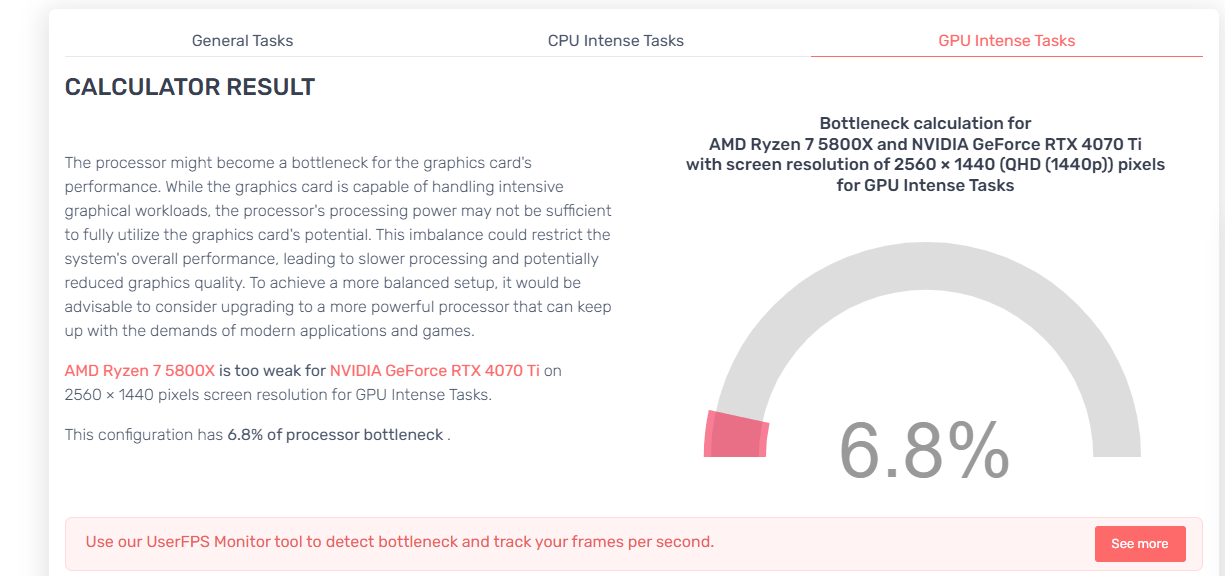The width and height of the screenshot is (1225, 576).
Task: Click the processor bottleneck description paragraph
Action: (x=339, y=246)
